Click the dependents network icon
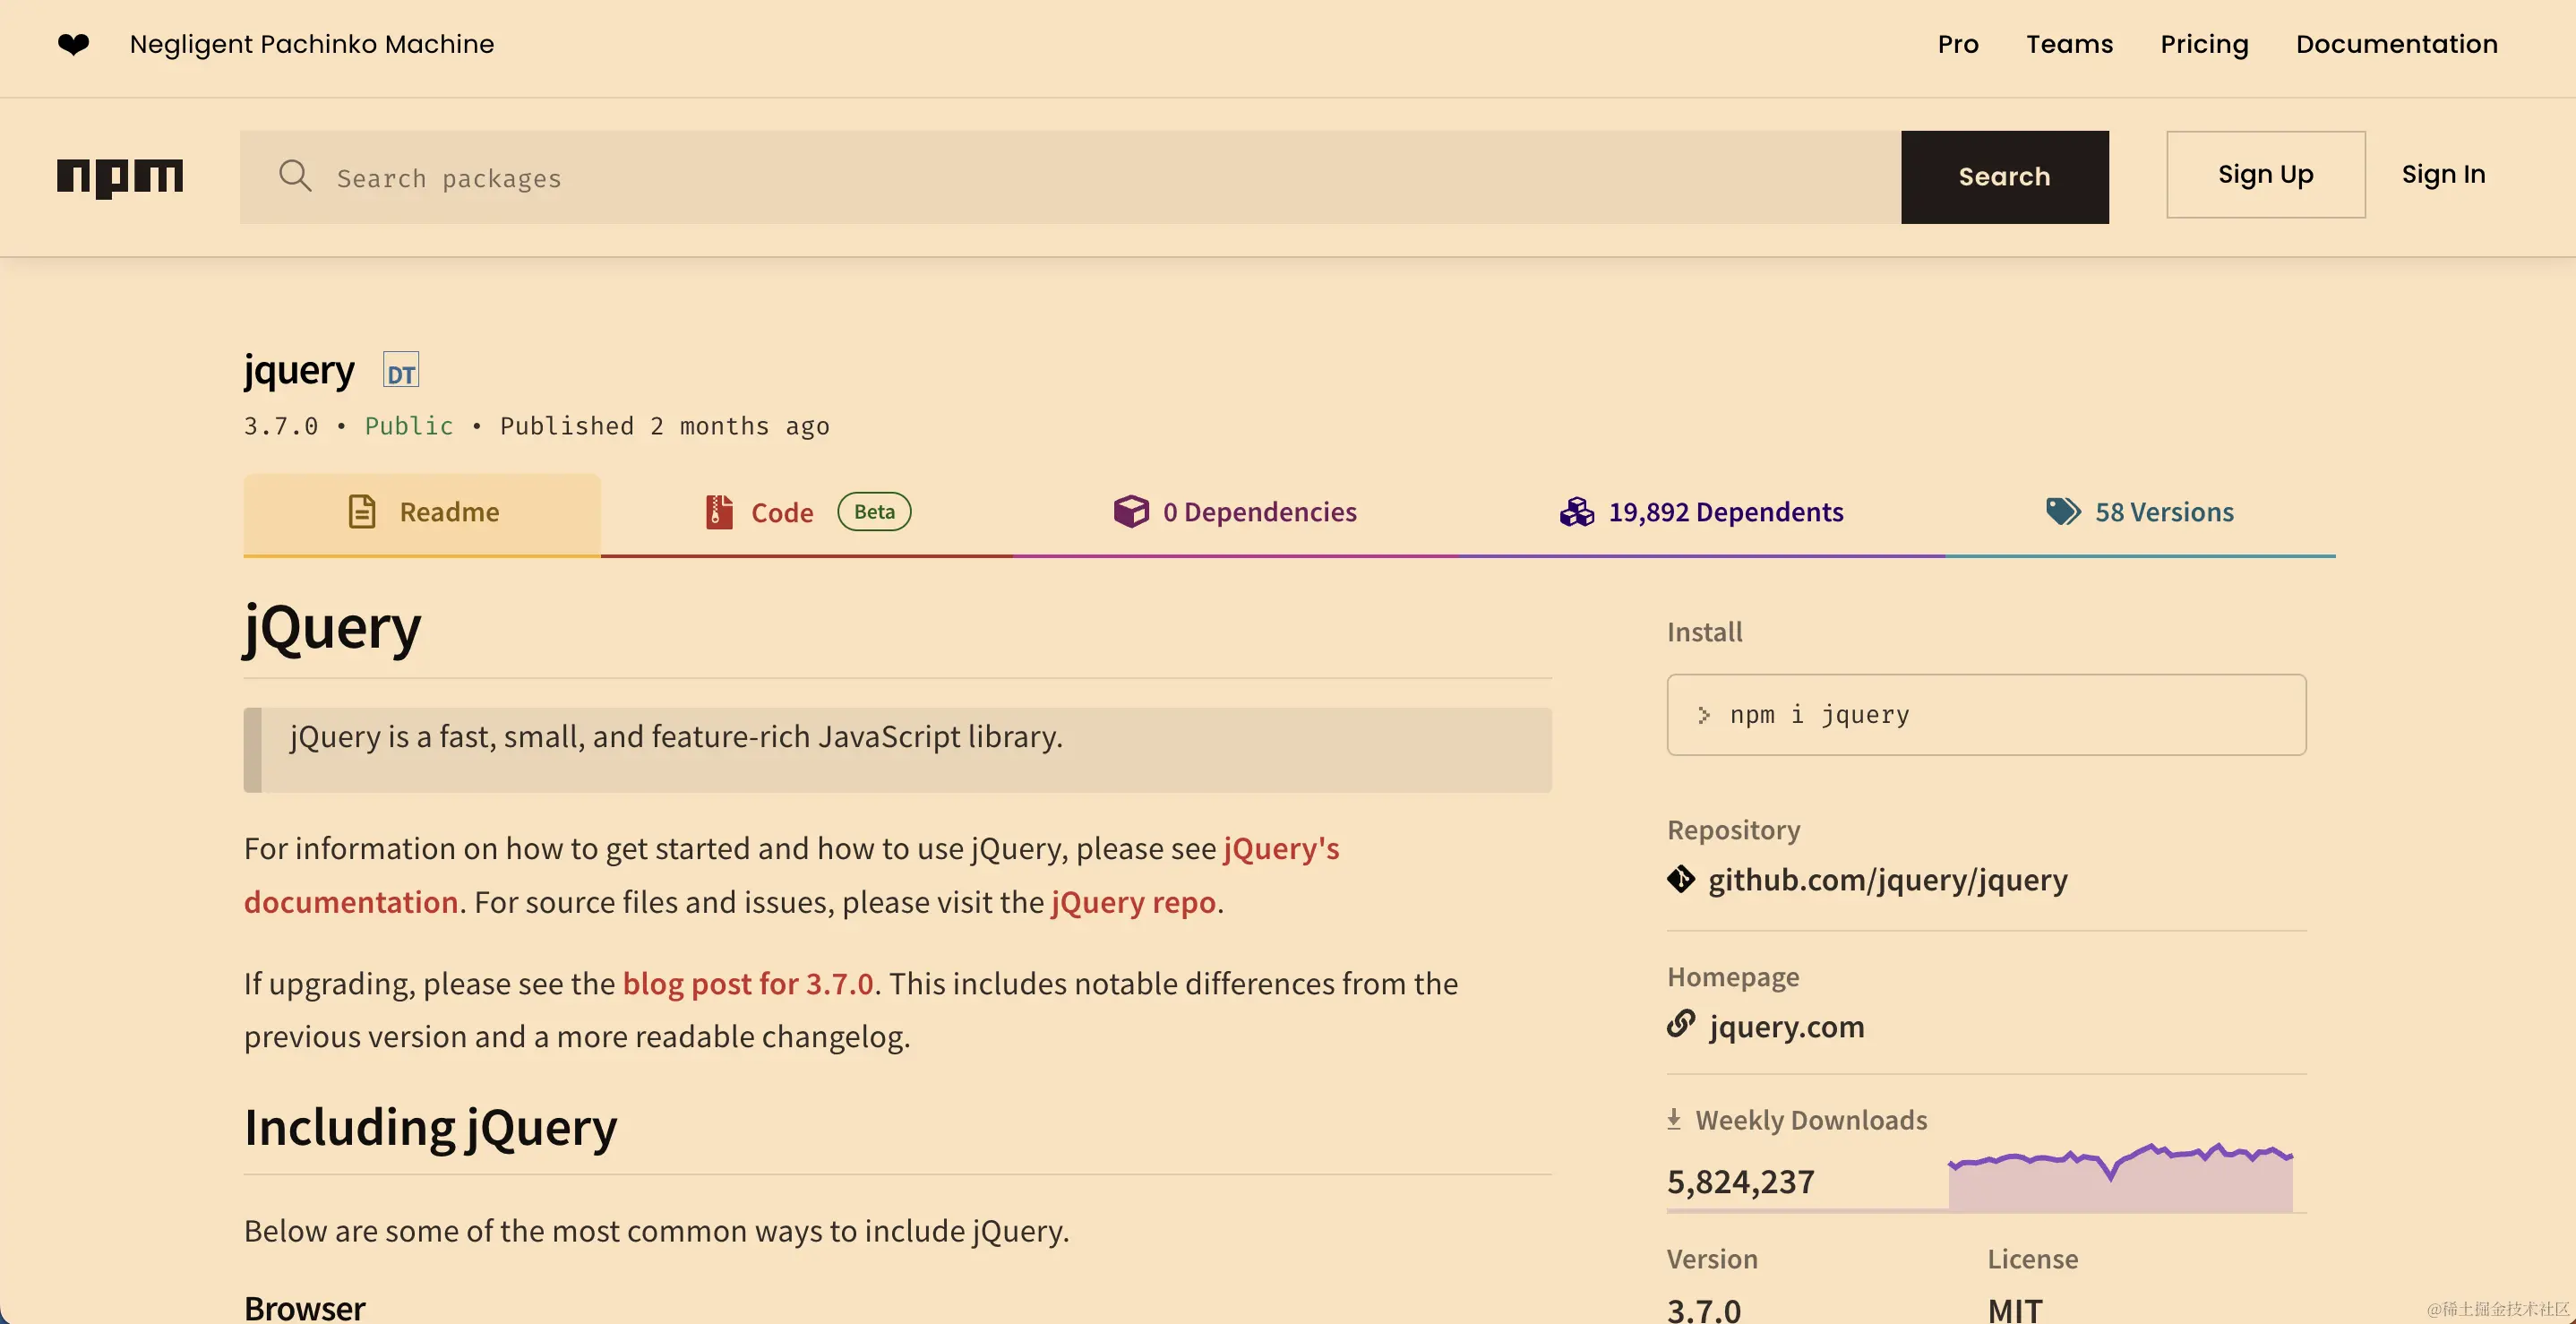 (x=1577, y=511)
